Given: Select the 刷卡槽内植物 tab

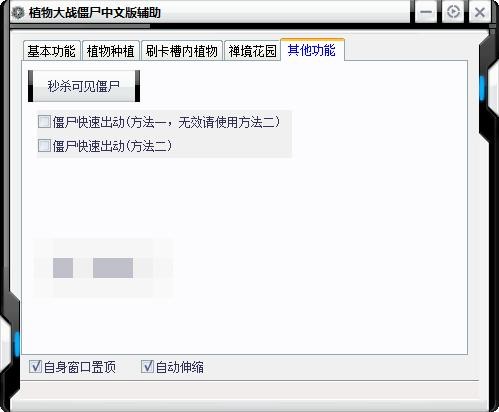Looking at the screenshot, I should point(182,51).
